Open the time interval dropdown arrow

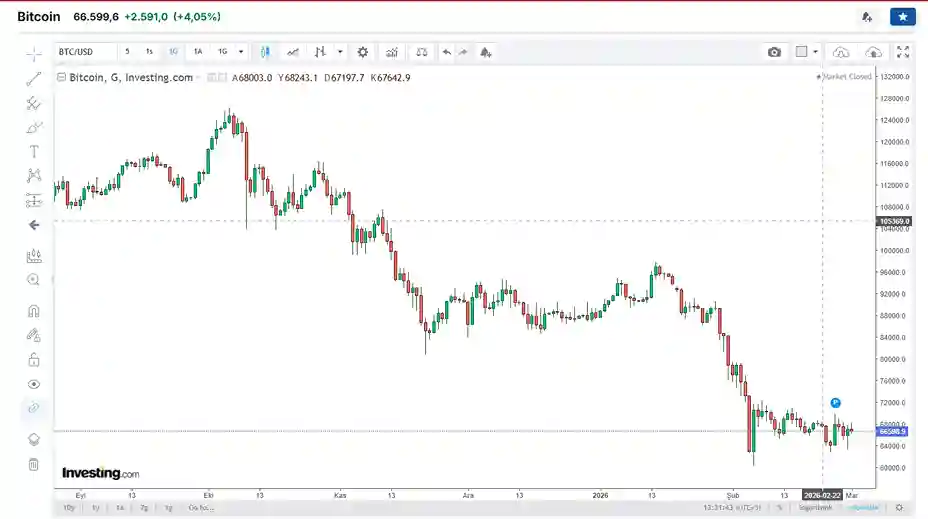pyautogui.click(x=241, y=52)
